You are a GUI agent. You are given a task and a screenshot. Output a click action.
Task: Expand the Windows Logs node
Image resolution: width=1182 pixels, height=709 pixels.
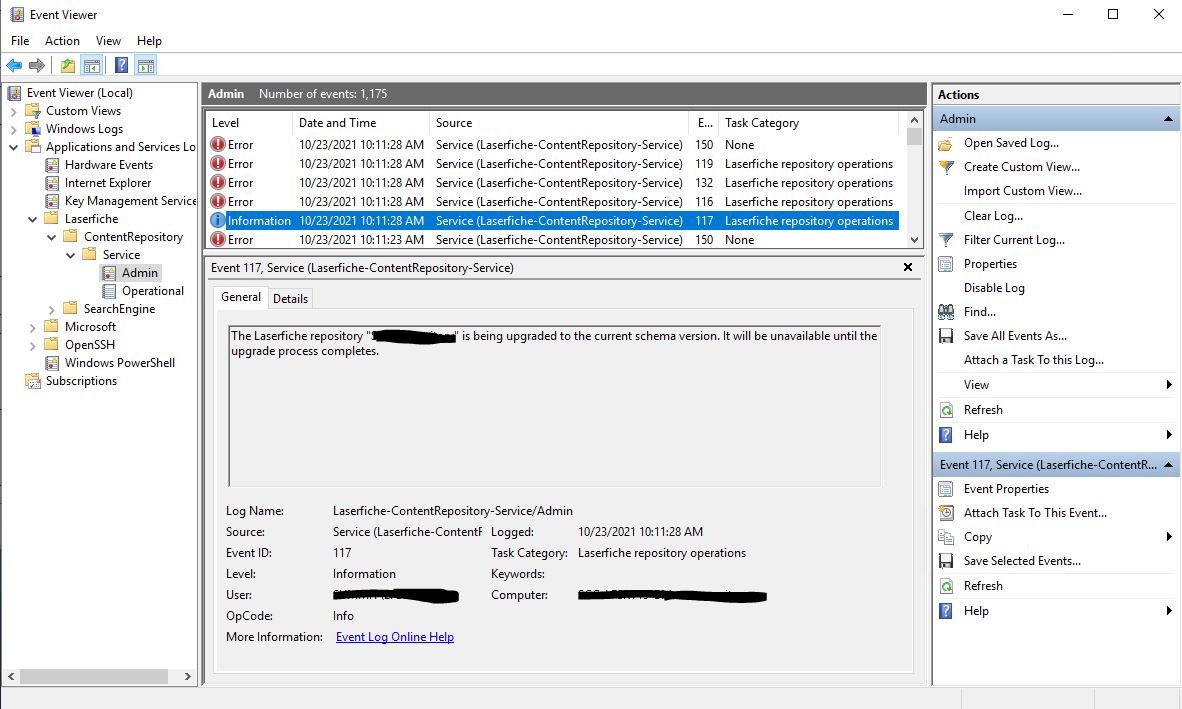14,129
